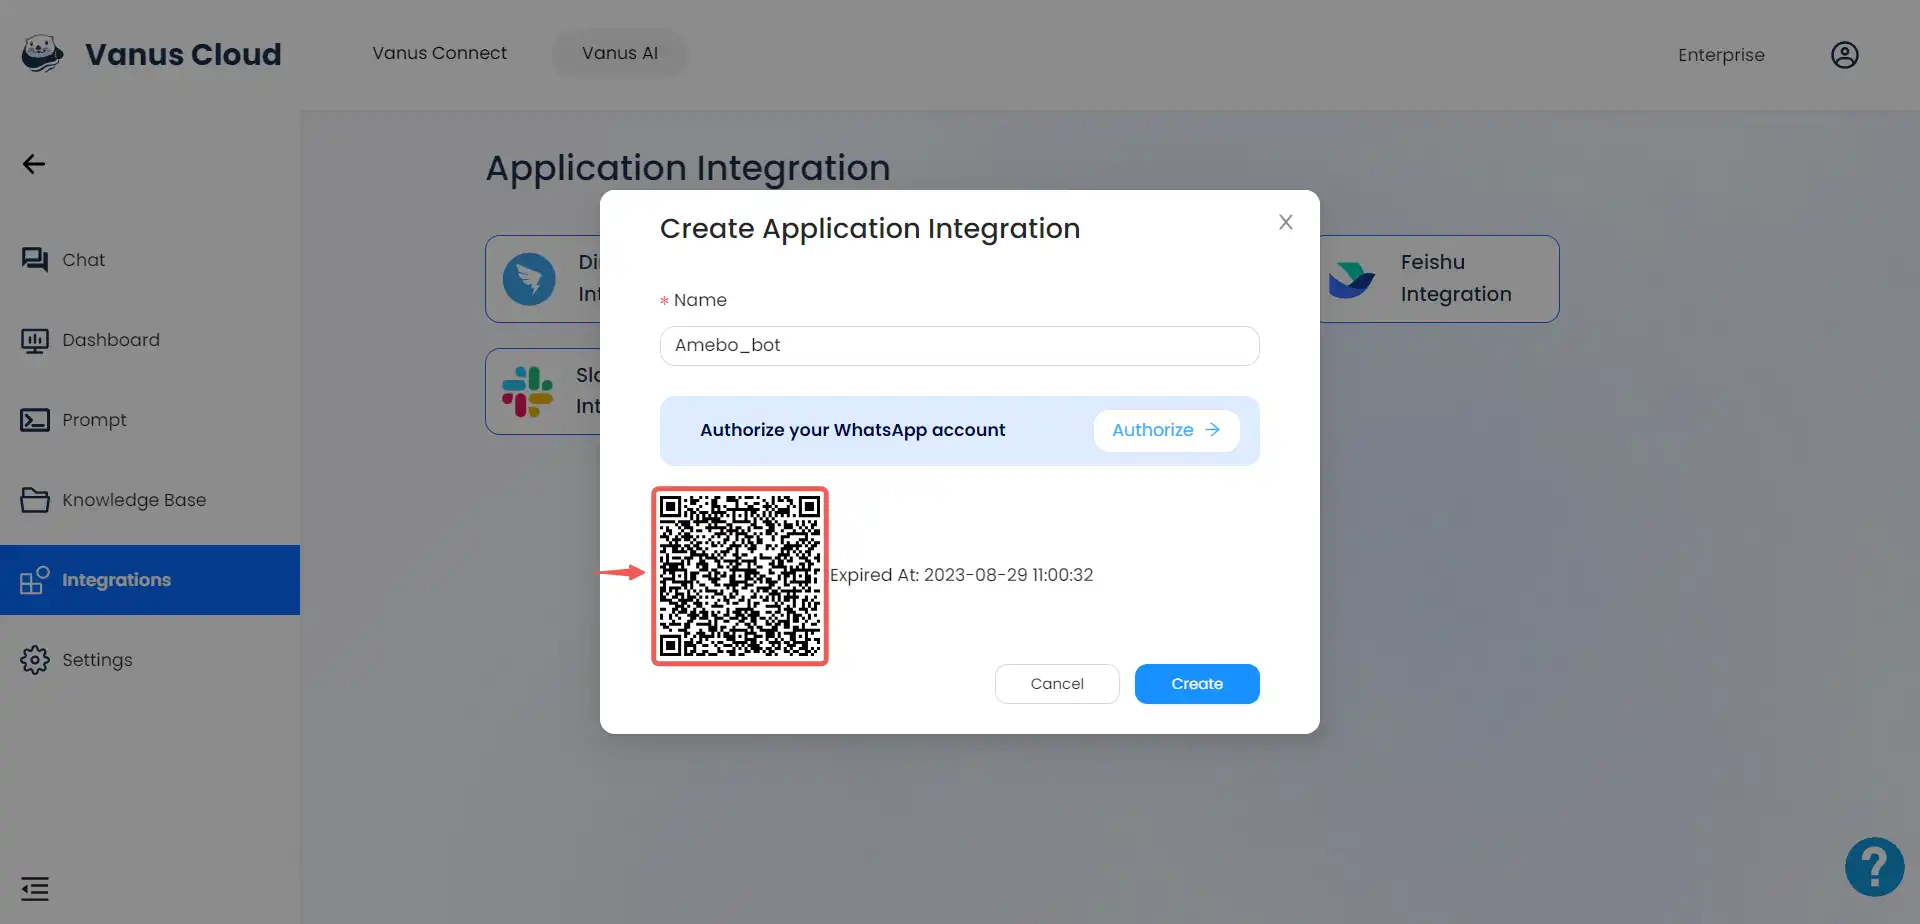Switch to the Vanus AI tab
The width and height of the screenshot is (1920, 924).
pos(620,53)
